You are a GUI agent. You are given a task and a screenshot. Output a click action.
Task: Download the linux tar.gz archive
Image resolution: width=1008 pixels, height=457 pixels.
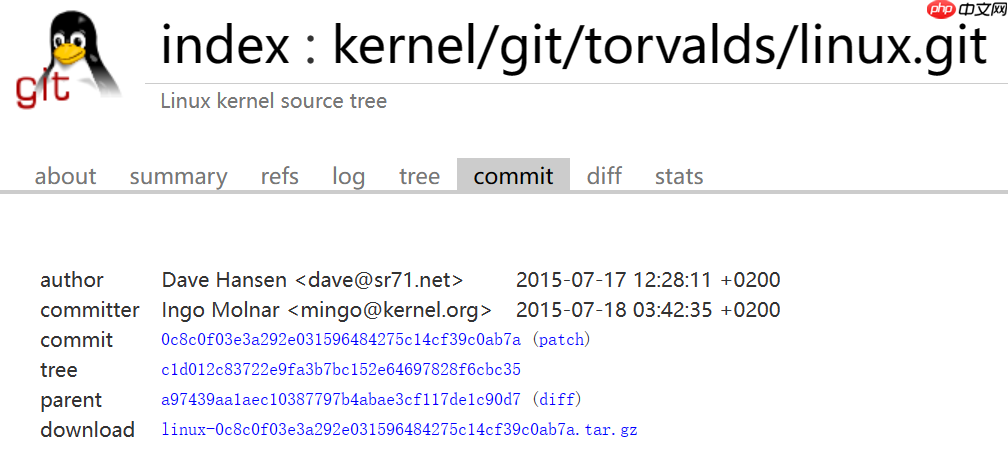pyautogui.click(x=399, y=430)
